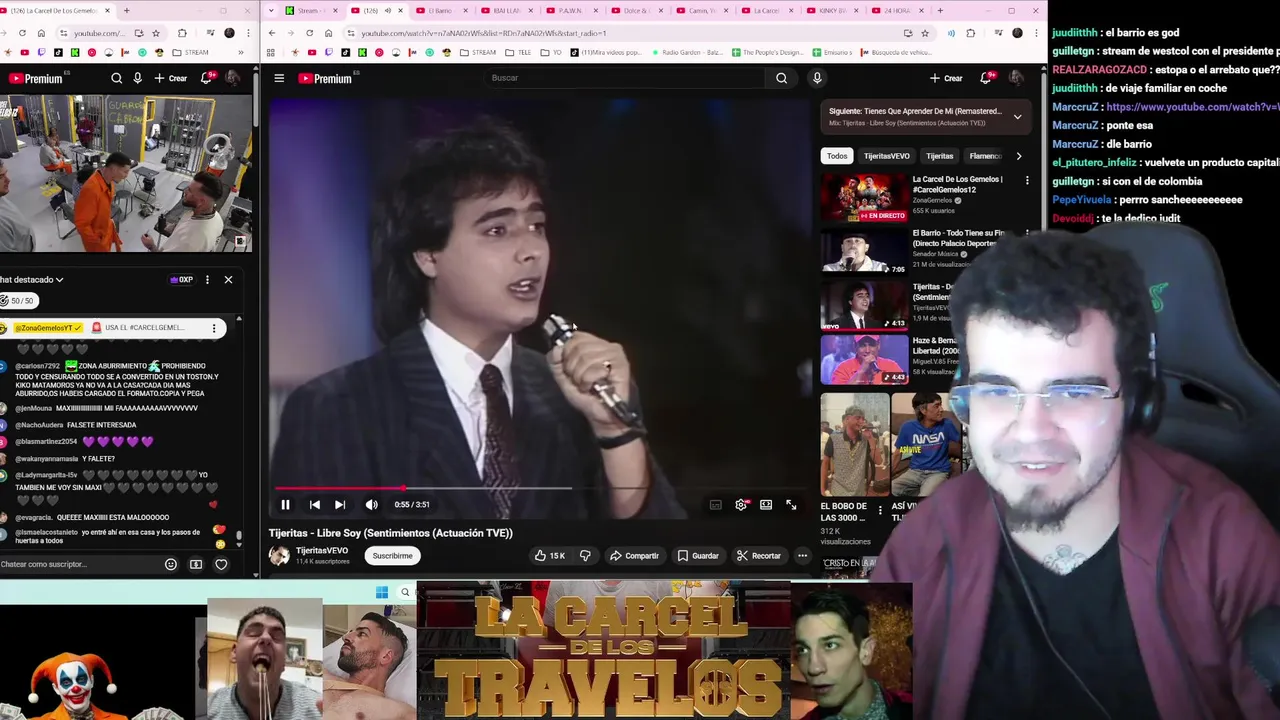Bookmark this page star in main window
The image size is (1280, 720).
click(x=925, y=33)
